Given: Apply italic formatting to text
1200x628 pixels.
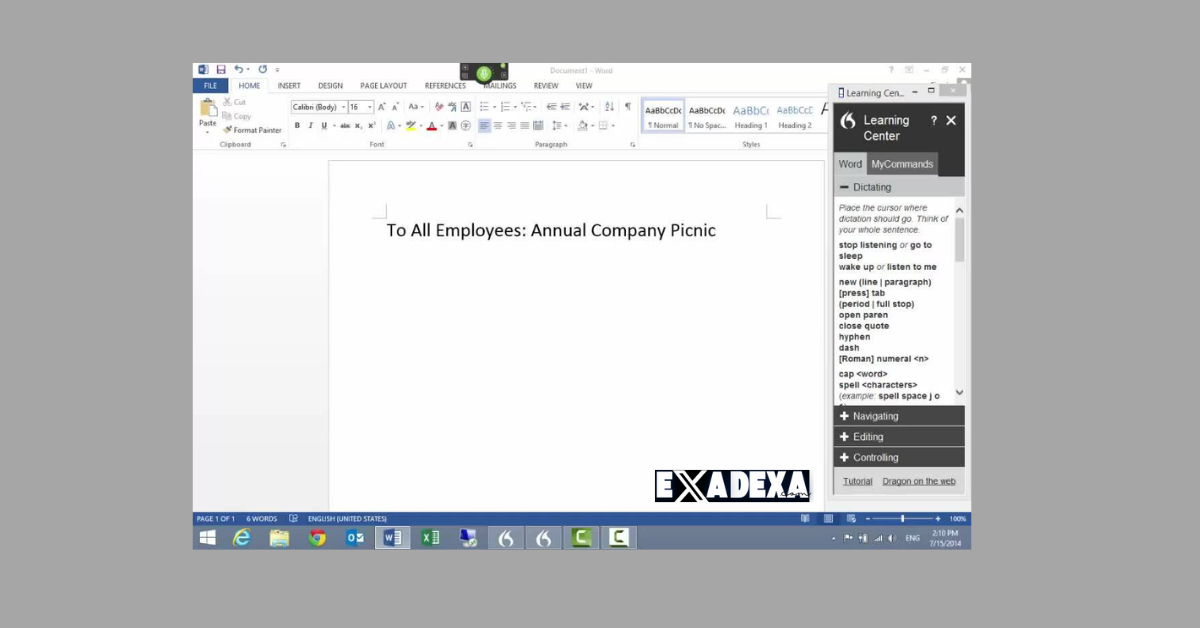Looking at the screenshot, I should [x=310, y=126].
